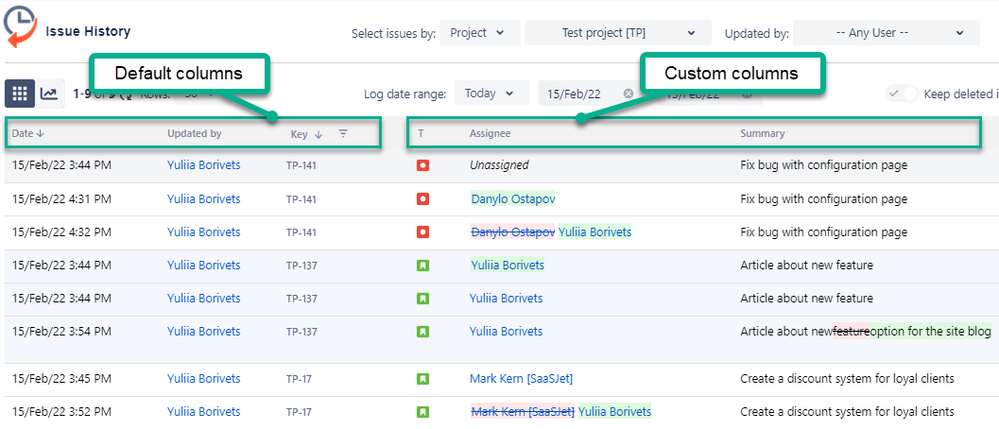
Task: Click the Assignee column header
Action: click(x=490, y=134)
